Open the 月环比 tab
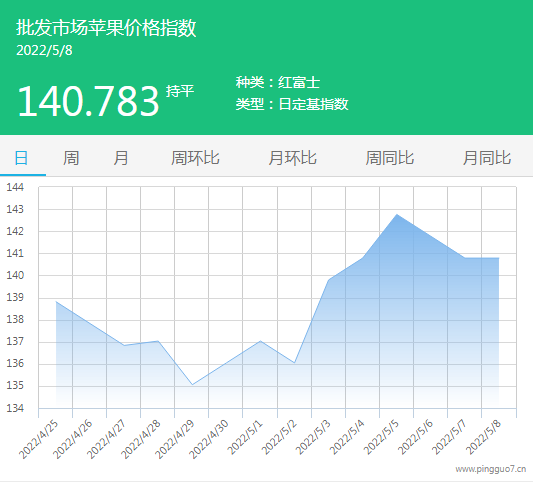This screenshot has height=482, width=533. pos(292,158)
